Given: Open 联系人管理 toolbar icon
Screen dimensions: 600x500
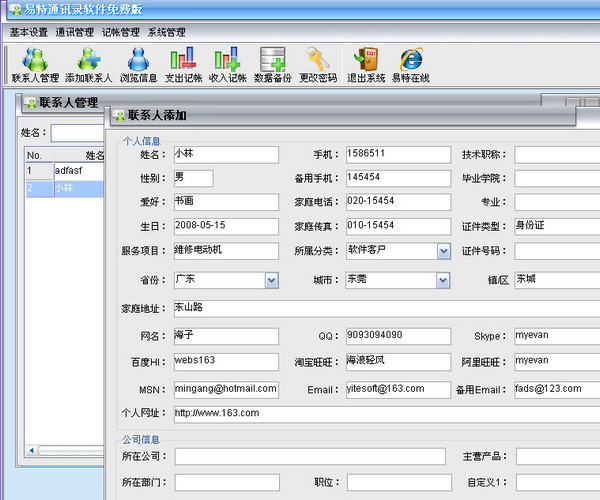Looking at the screenshot, I should (x=35, y=62).
